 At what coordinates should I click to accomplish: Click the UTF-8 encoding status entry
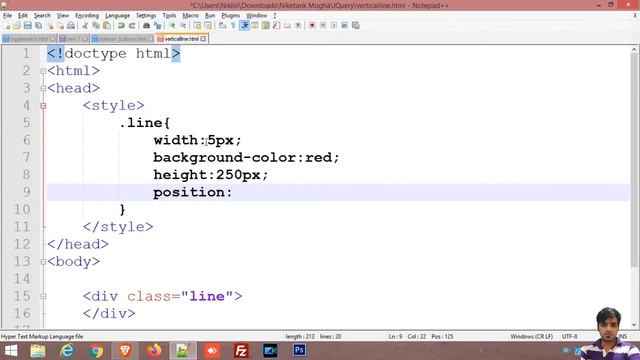coord(569,337)
